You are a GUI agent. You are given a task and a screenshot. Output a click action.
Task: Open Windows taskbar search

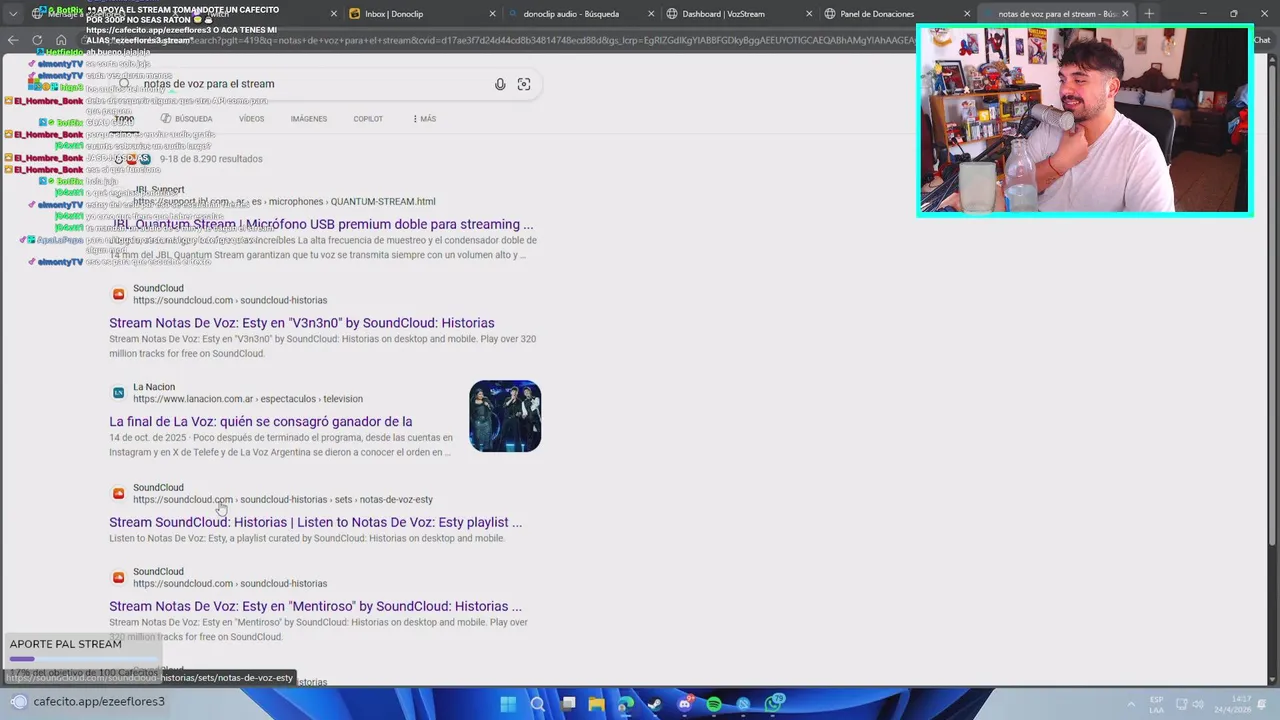coord(538,704)
